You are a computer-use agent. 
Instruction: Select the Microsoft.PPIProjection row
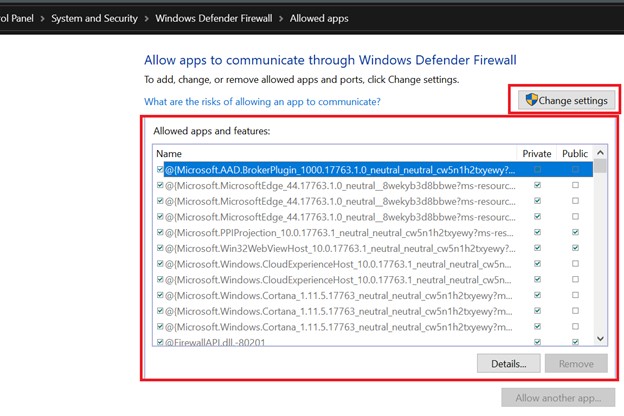pos(373,232)
